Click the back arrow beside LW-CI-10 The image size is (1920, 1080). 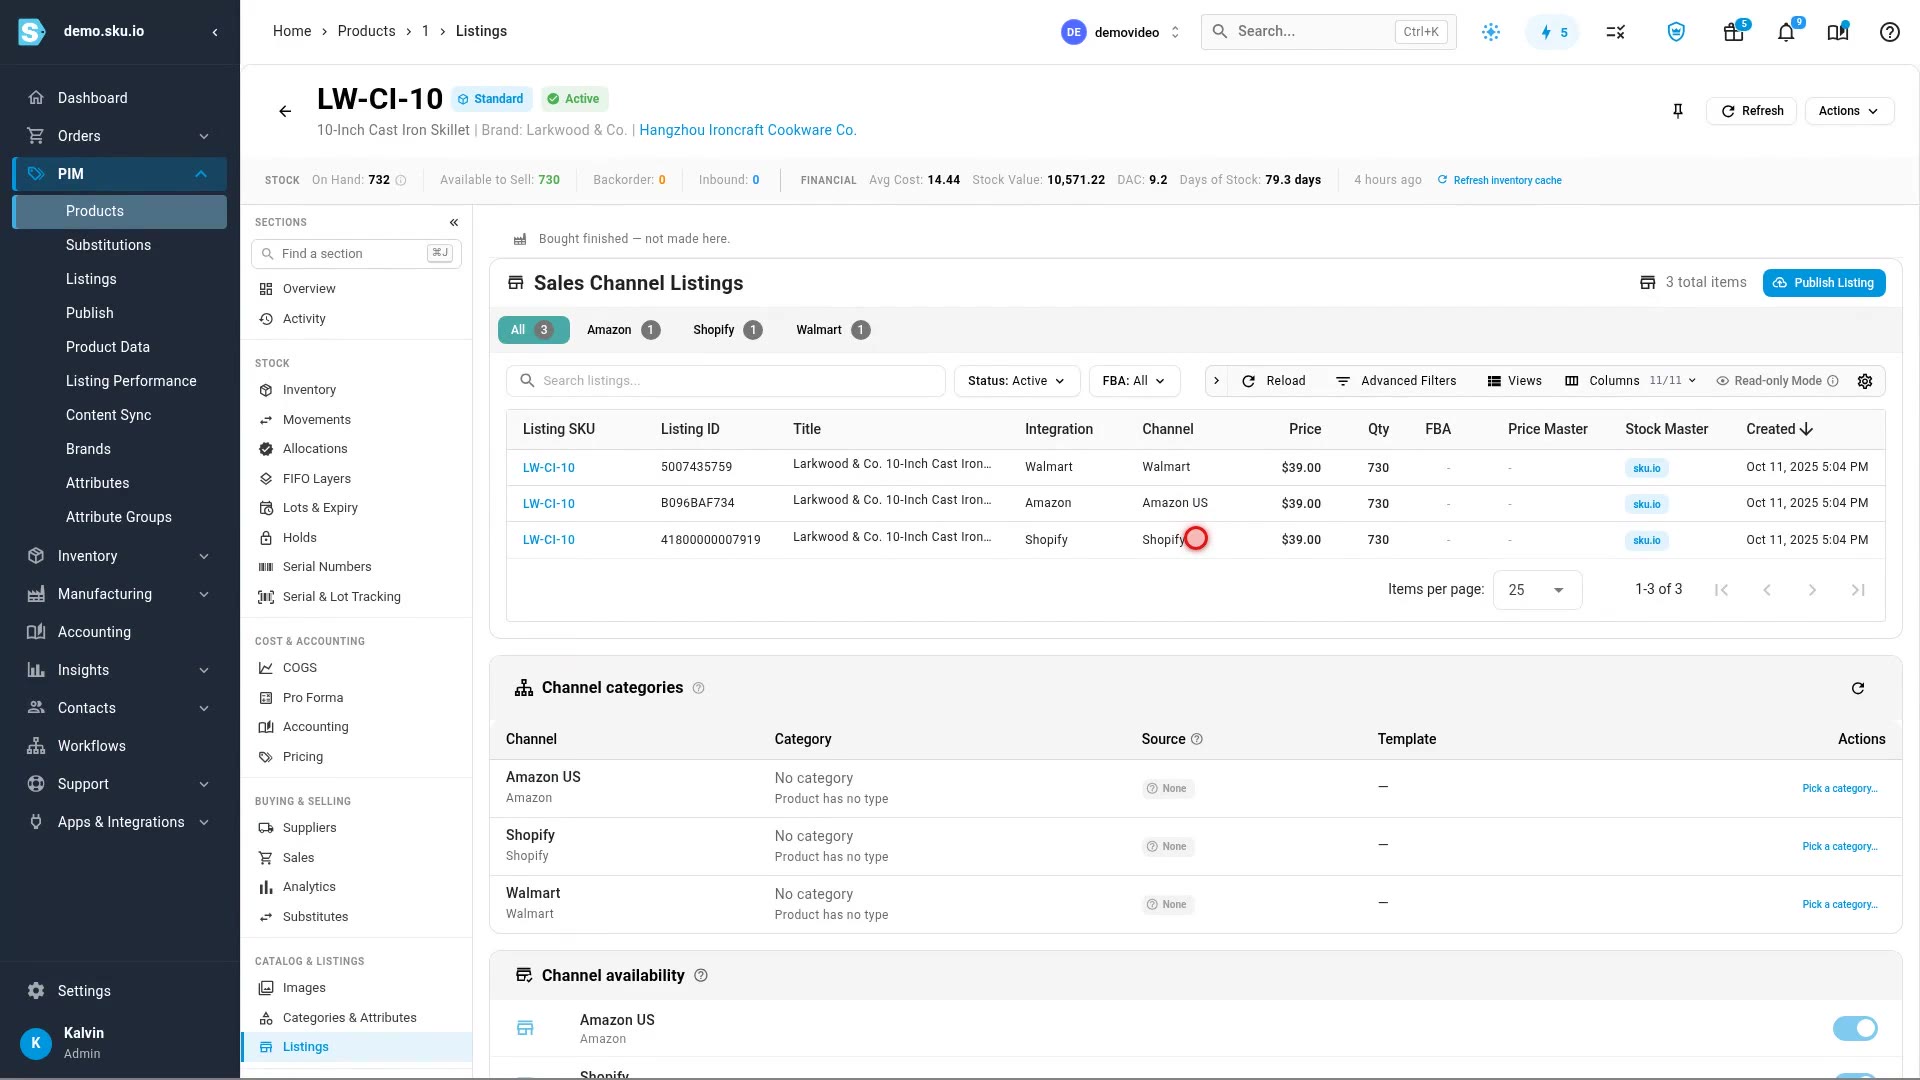(x=285, y=111)
